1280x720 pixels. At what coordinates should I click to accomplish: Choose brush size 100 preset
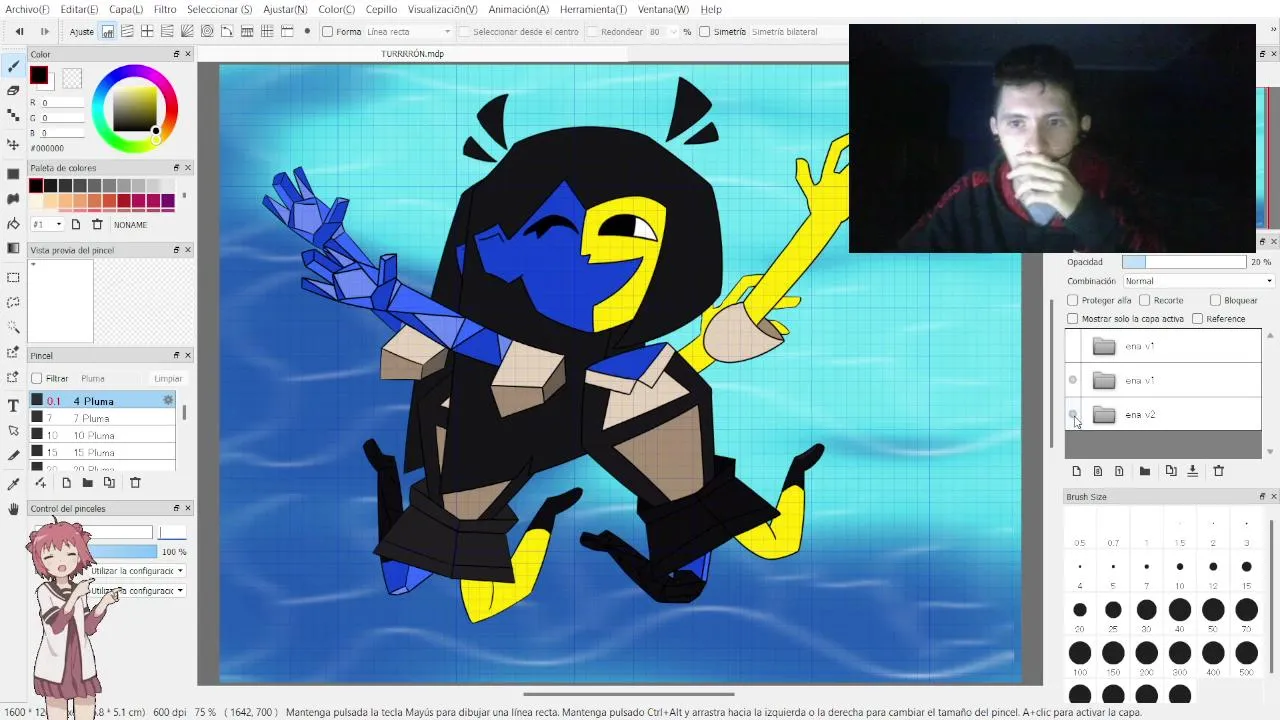(1080, 653)
